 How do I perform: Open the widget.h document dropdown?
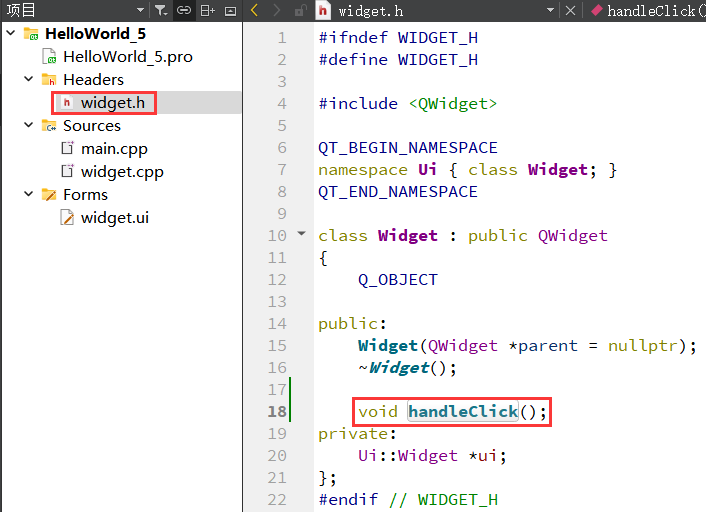[x=550, y=10]
